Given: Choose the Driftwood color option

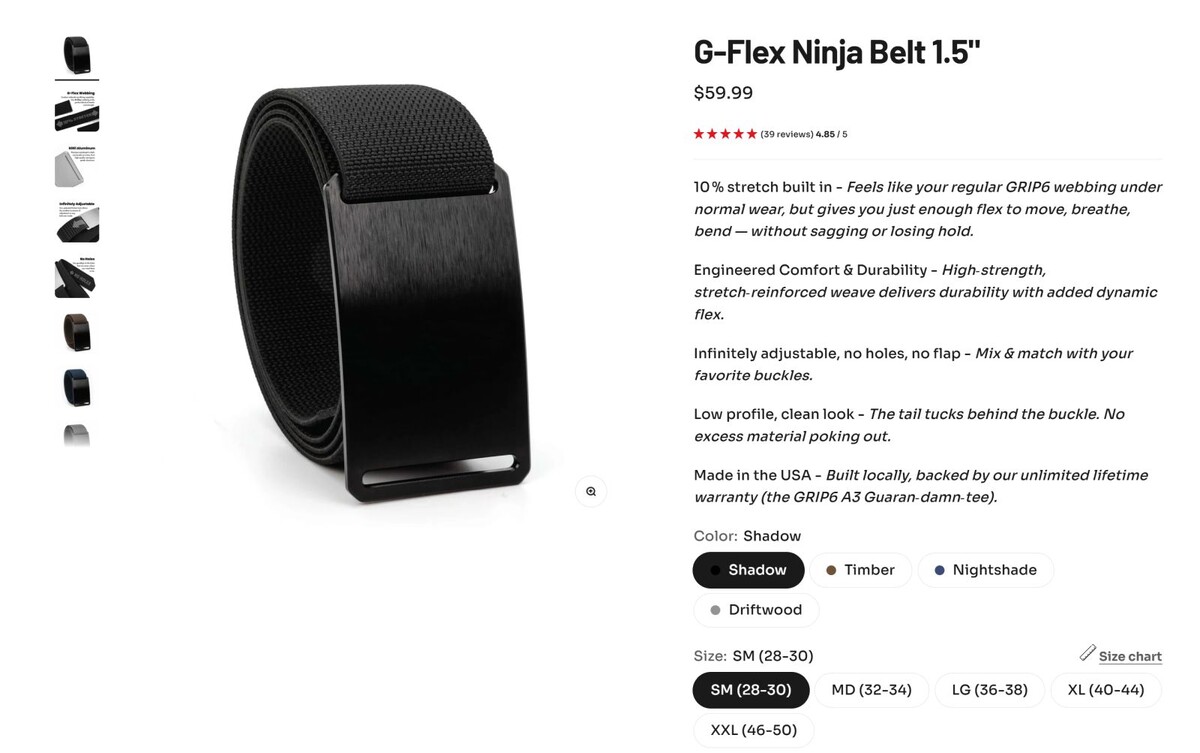Looking at the screenshot, I should [756, 610].
